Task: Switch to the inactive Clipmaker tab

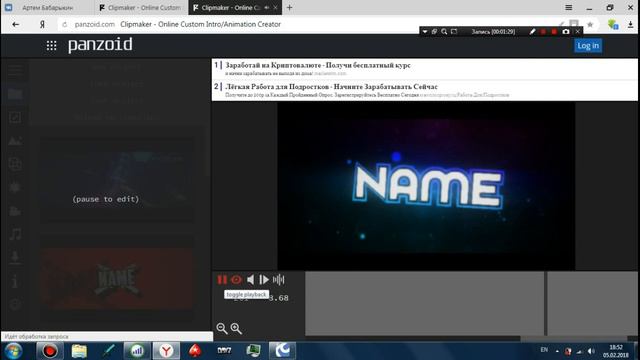Action: click(141, 7)
